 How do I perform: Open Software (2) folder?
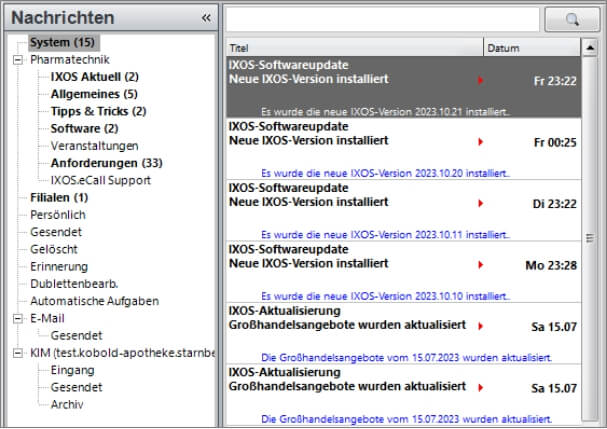pyautogui.click(x=84, y=129)
